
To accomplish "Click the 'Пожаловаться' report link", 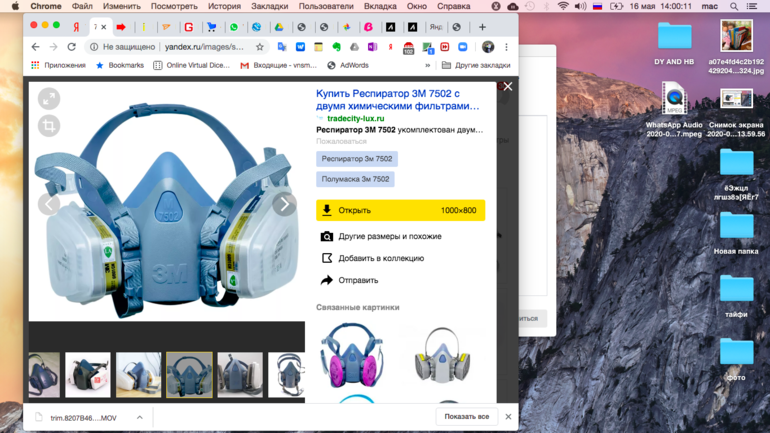I will point(341,141).
